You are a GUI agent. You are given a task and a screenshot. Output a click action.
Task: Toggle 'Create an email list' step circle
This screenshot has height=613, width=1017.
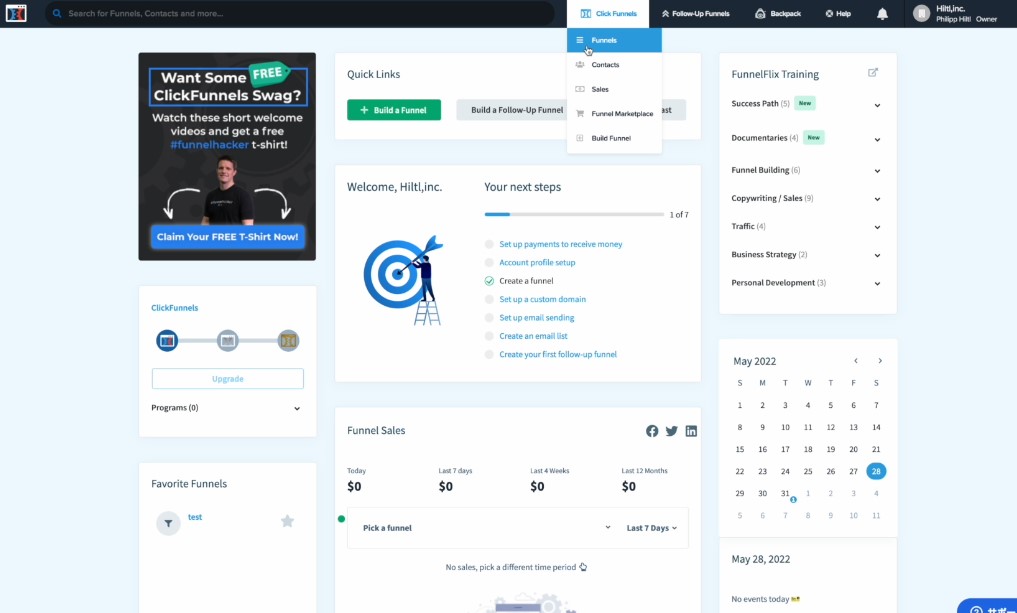click(489, 336)
